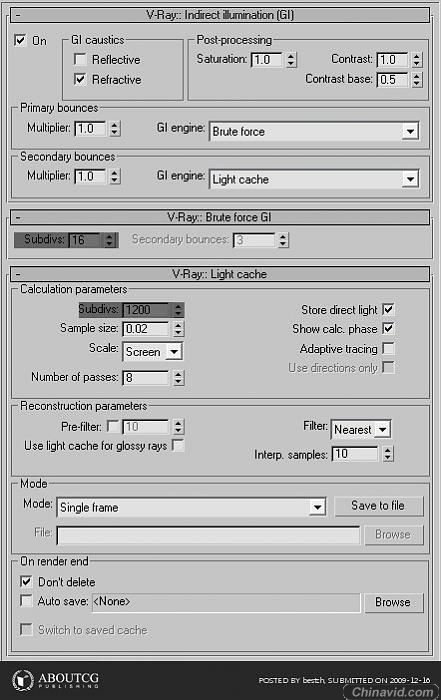The width and height of the screenshot is (441, 700).
Task: Click the Interp. samples spinner arrows
Action: [x=387, y=454]
